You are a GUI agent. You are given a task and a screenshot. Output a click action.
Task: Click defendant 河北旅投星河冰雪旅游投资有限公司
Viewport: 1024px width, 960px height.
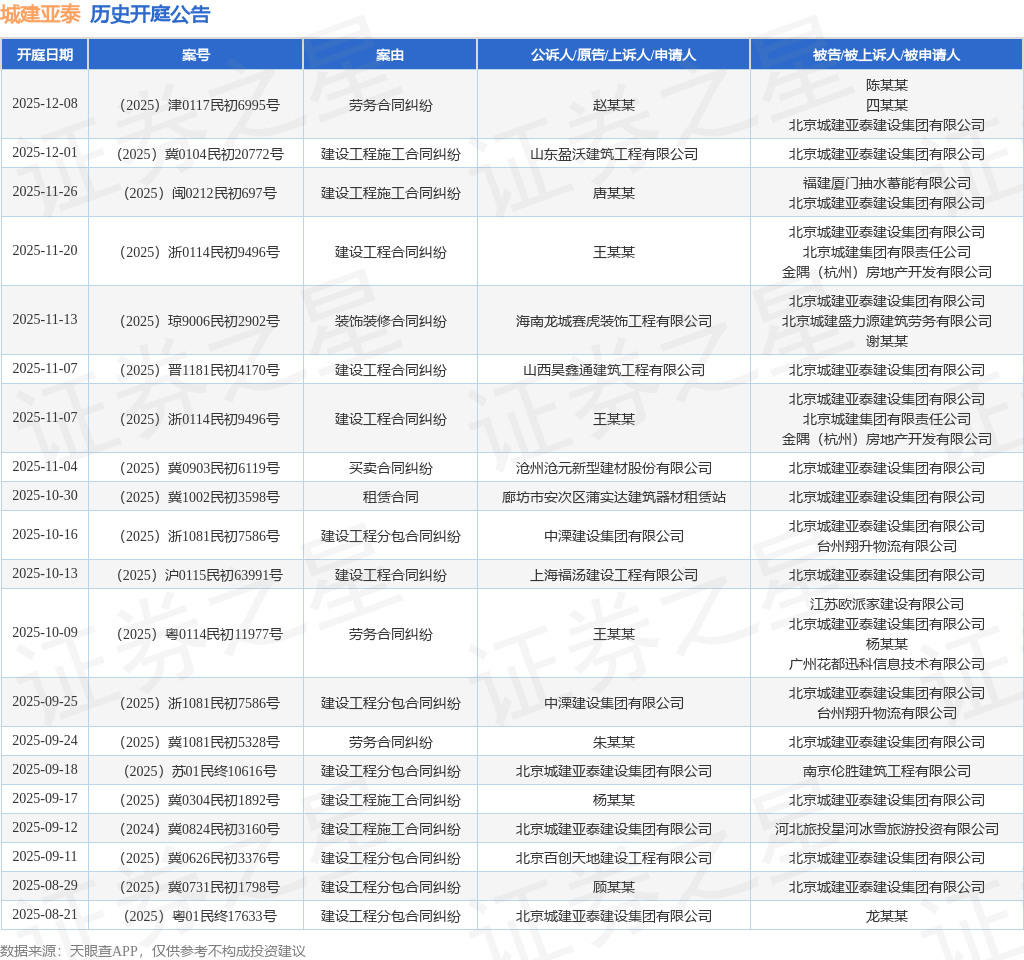coord(886,829)
